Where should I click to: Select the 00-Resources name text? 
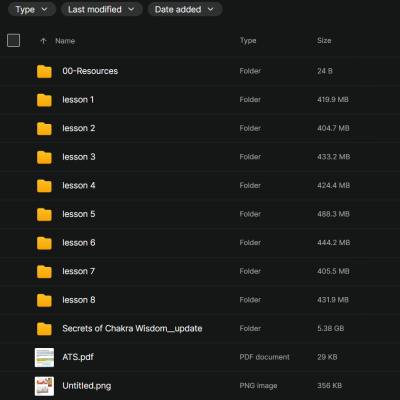(x=90, y=71)
